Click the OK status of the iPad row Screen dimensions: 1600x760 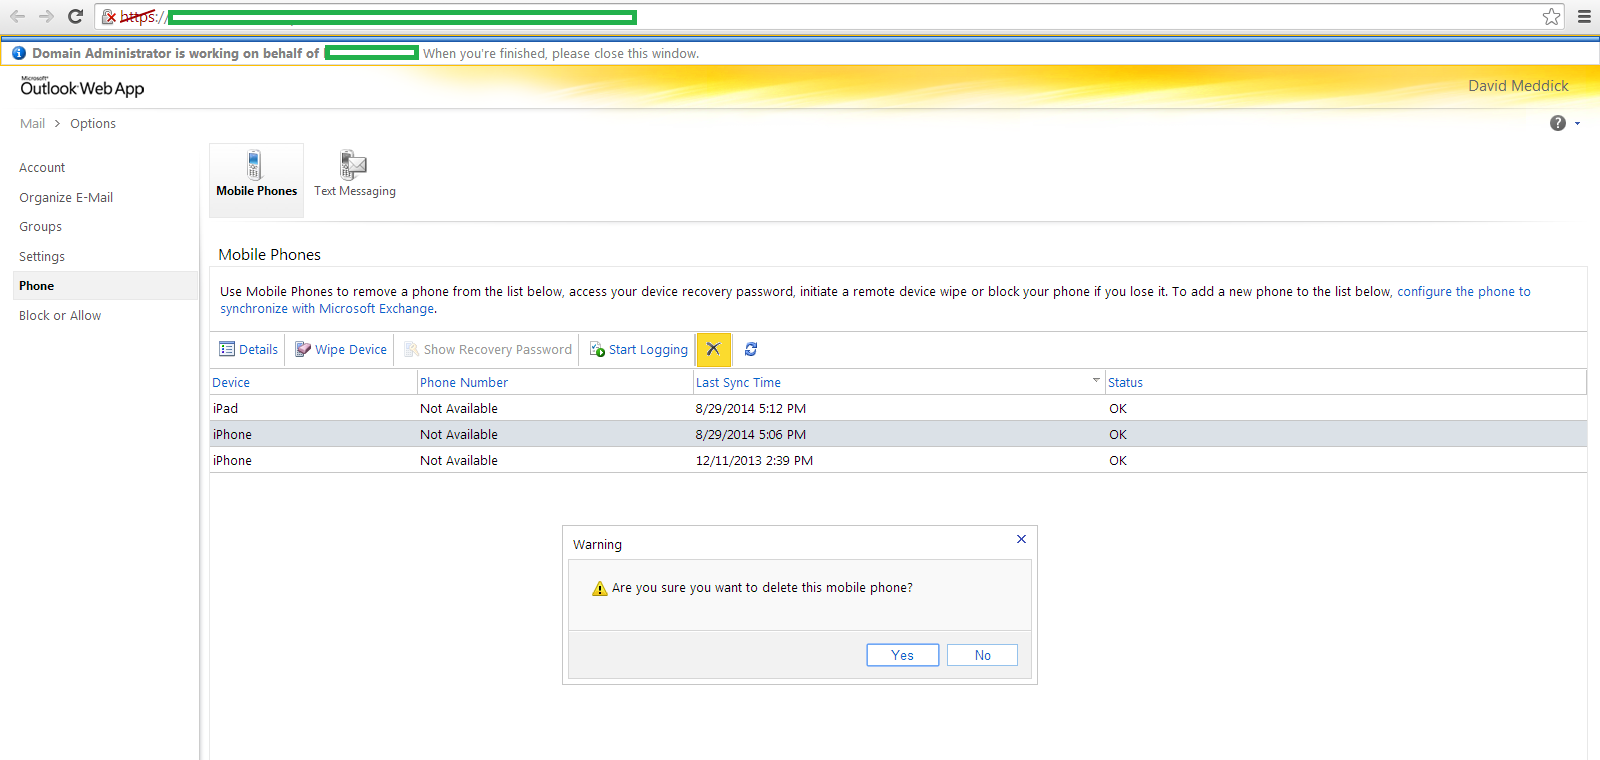(1118, 409)
